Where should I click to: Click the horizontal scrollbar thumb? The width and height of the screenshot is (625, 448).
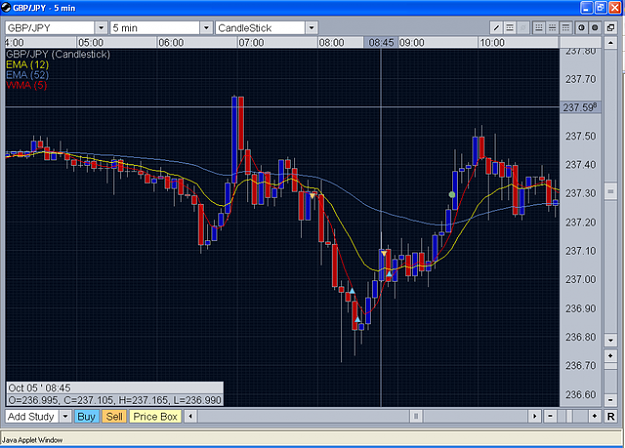pyautogui.click(x=416, y=417)
